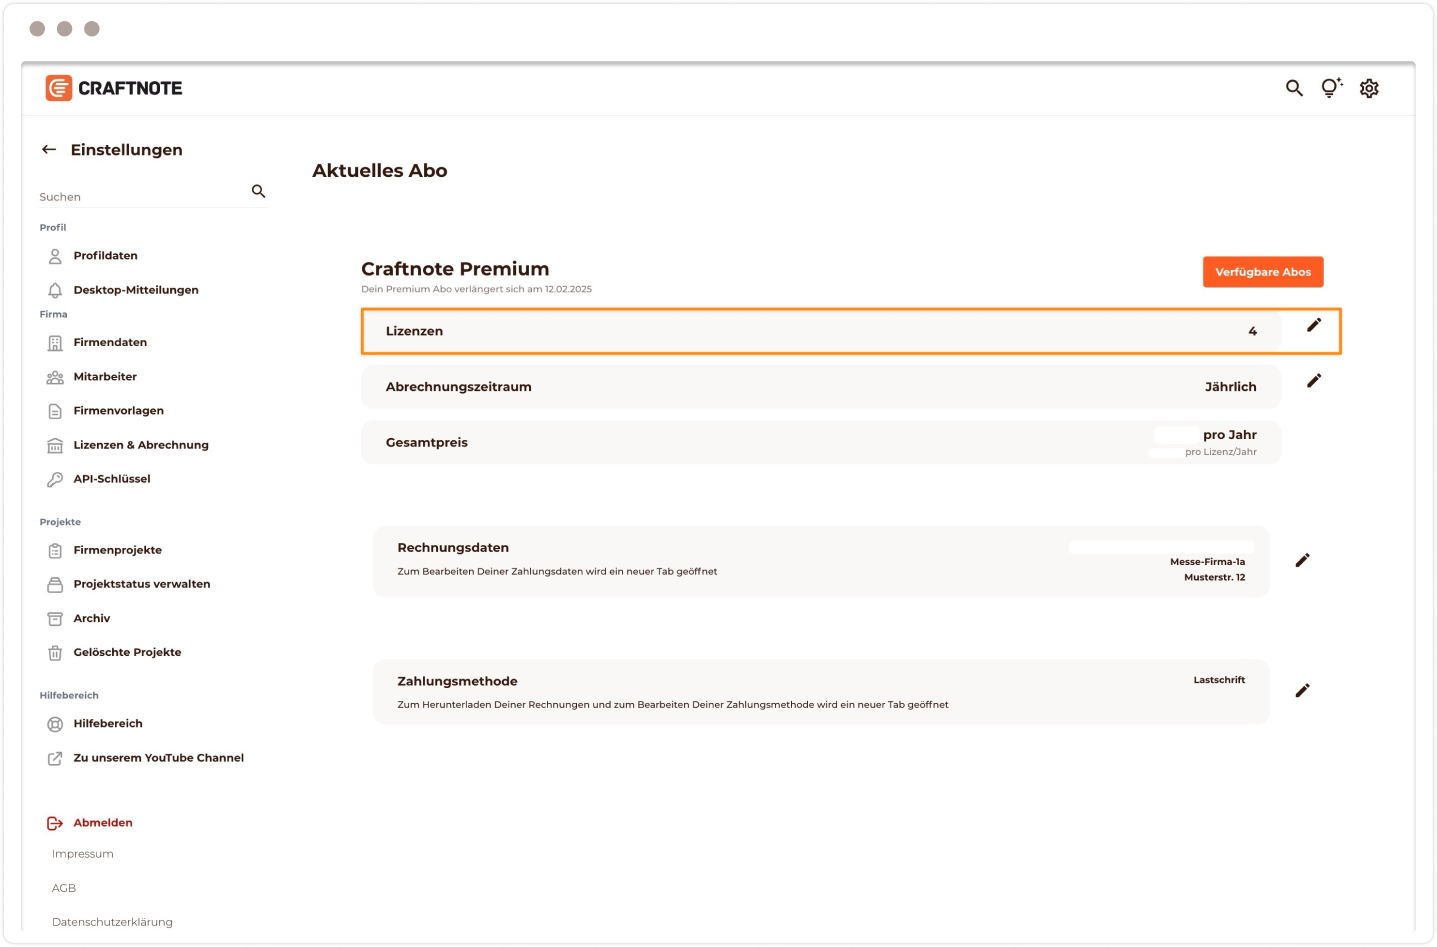Go back with the Einstellungen arrow
The width and height of the screenshot is (1437, 947).
(x=49, y=150)
